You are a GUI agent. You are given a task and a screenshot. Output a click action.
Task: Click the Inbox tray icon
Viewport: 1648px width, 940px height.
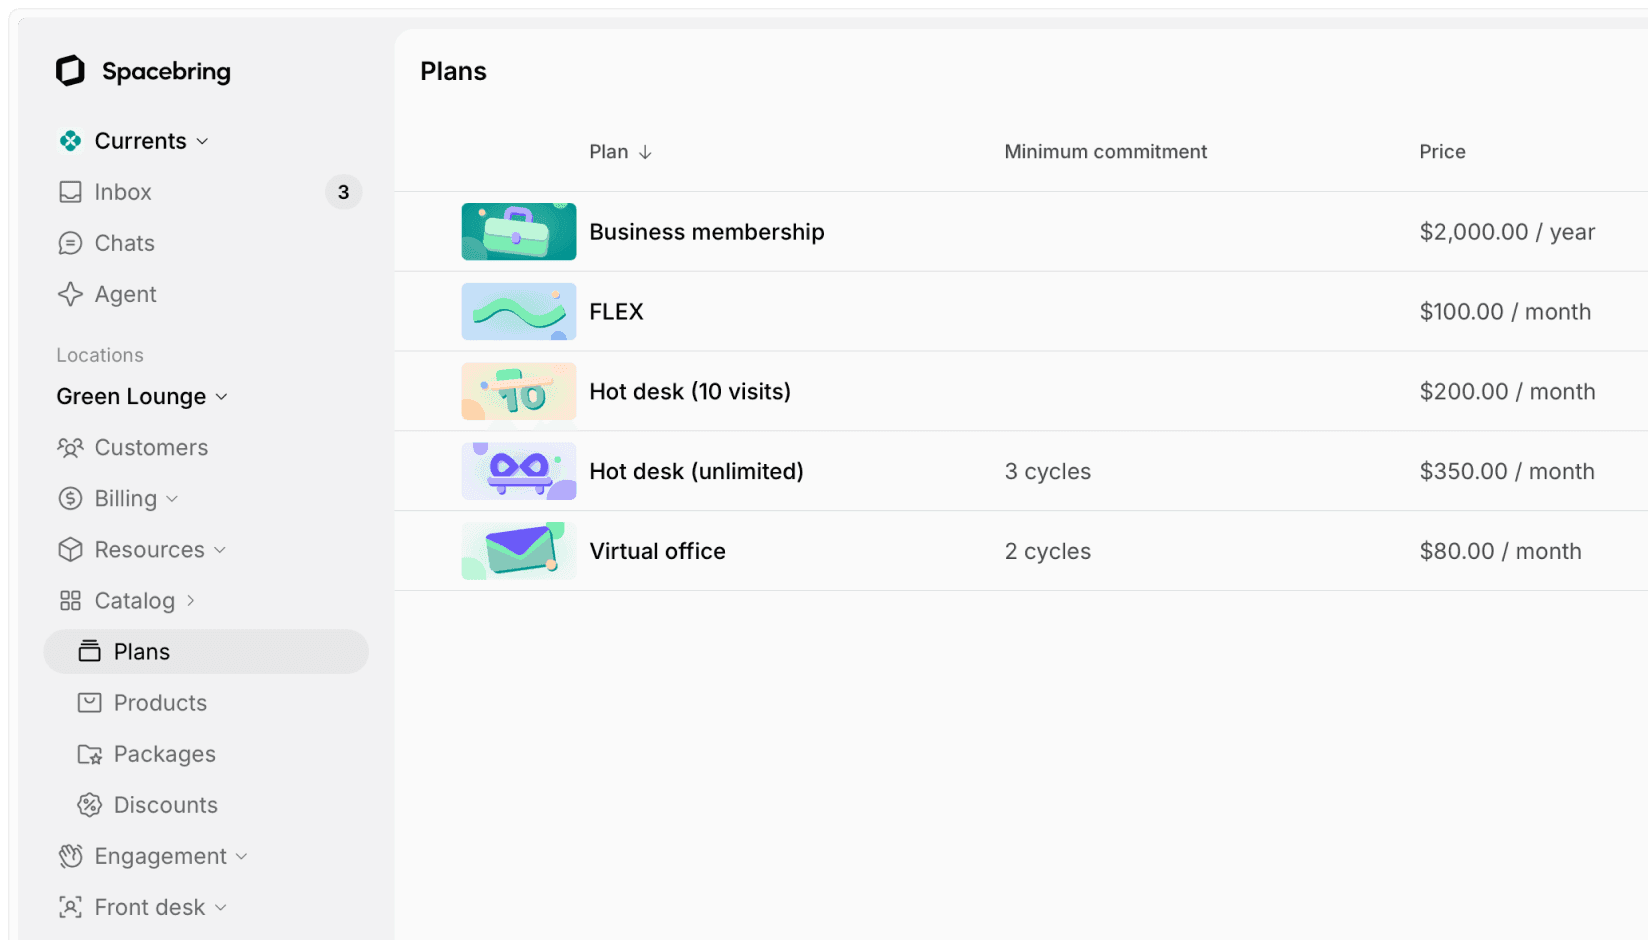pos(70,192)
